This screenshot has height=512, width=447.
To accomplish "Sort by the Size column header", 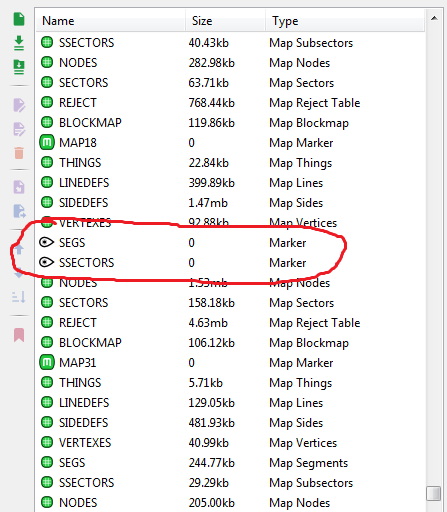I will [225, 21].
